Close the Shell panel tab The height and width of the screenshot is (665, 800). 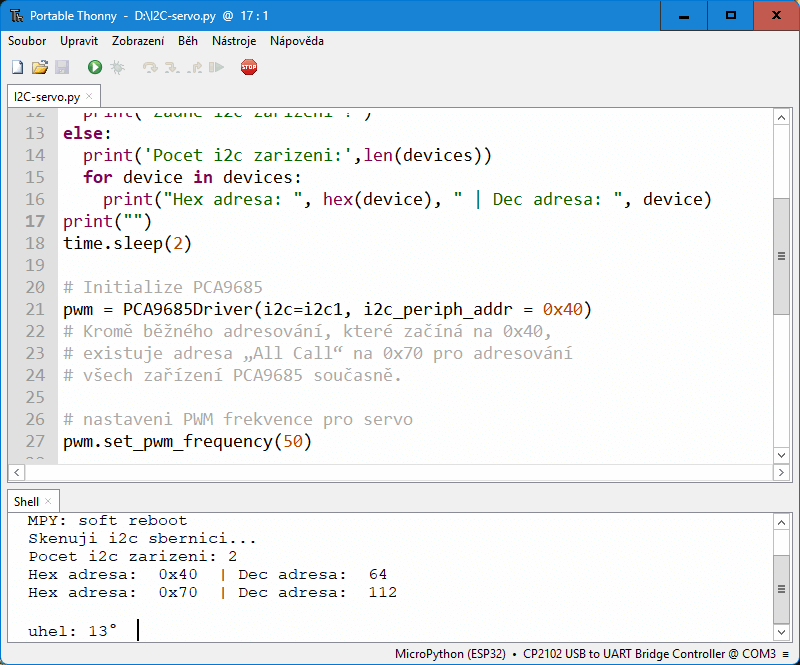click(48, 501)
